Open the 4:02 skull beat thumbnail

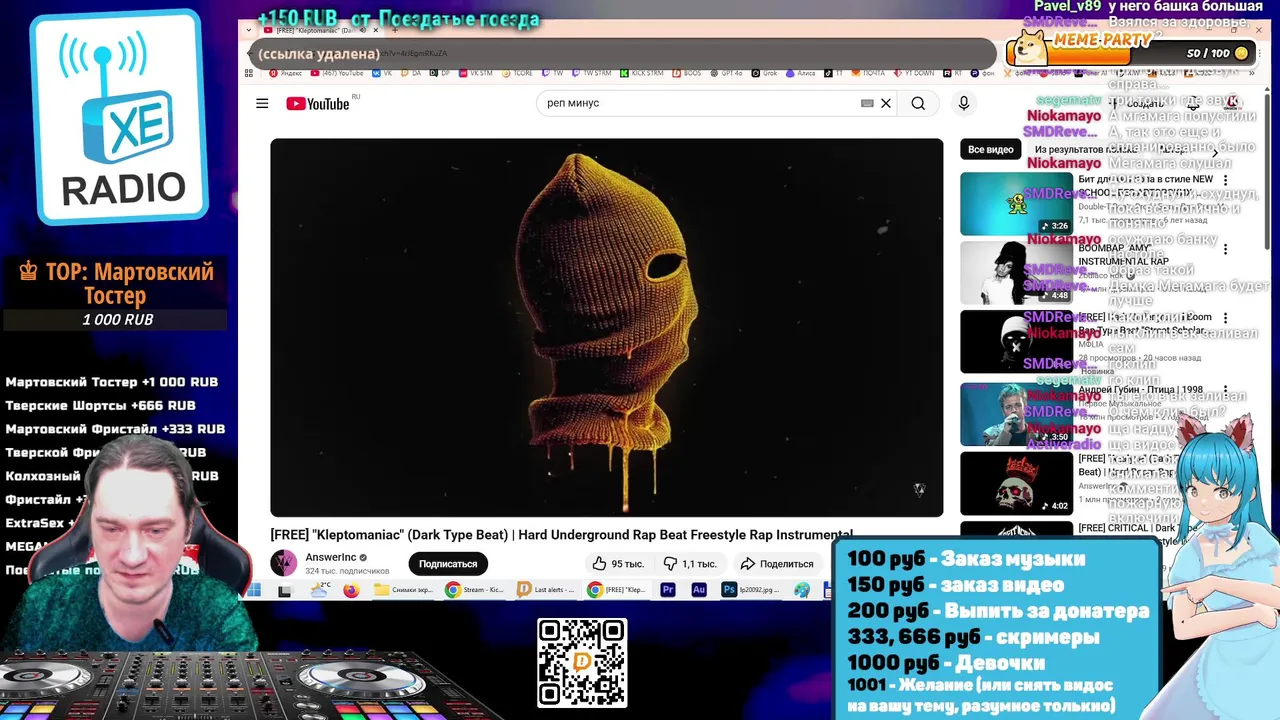[x=1016, y=483]
